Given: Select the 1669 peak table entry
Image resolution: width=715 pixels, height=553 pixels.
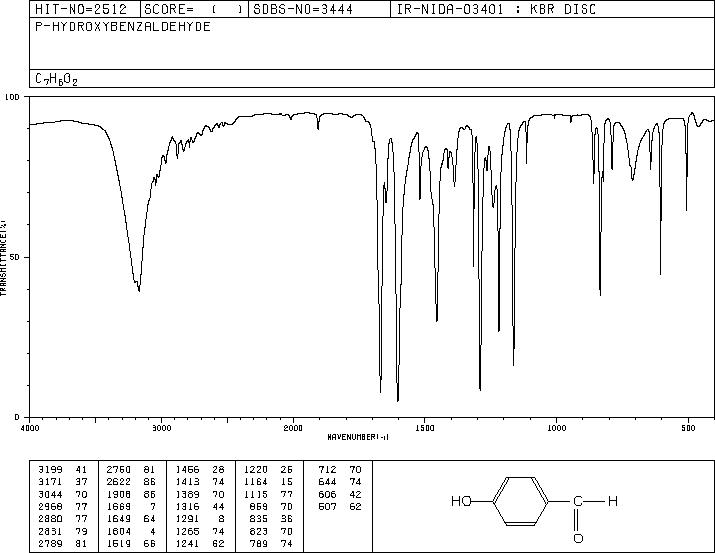Looking at the screenshot, I should click(131, 506).
